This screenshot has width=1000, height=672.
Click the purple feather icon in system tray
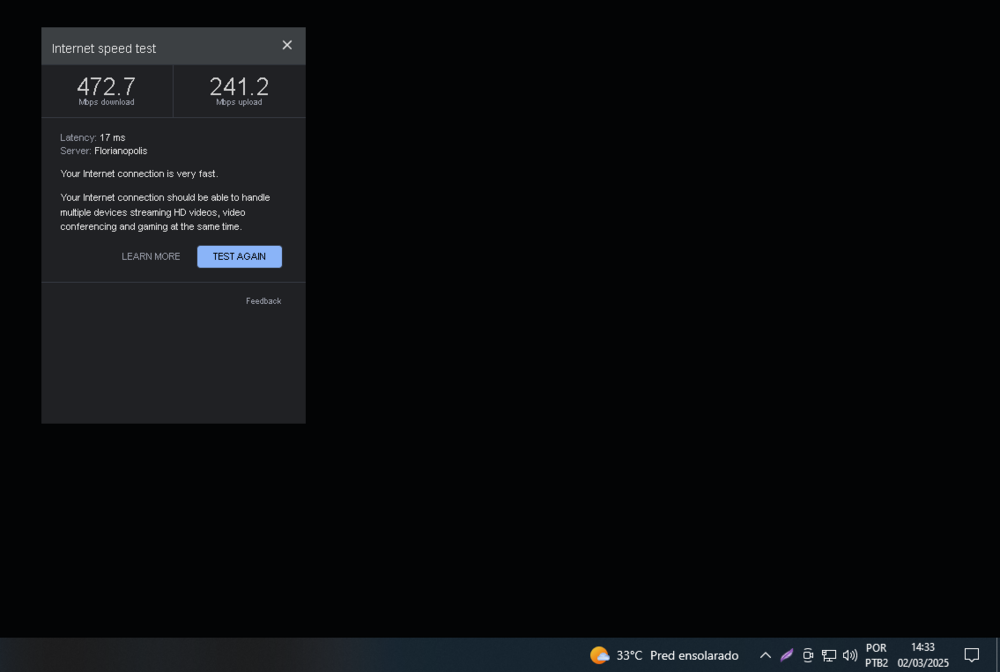(786, 655)
